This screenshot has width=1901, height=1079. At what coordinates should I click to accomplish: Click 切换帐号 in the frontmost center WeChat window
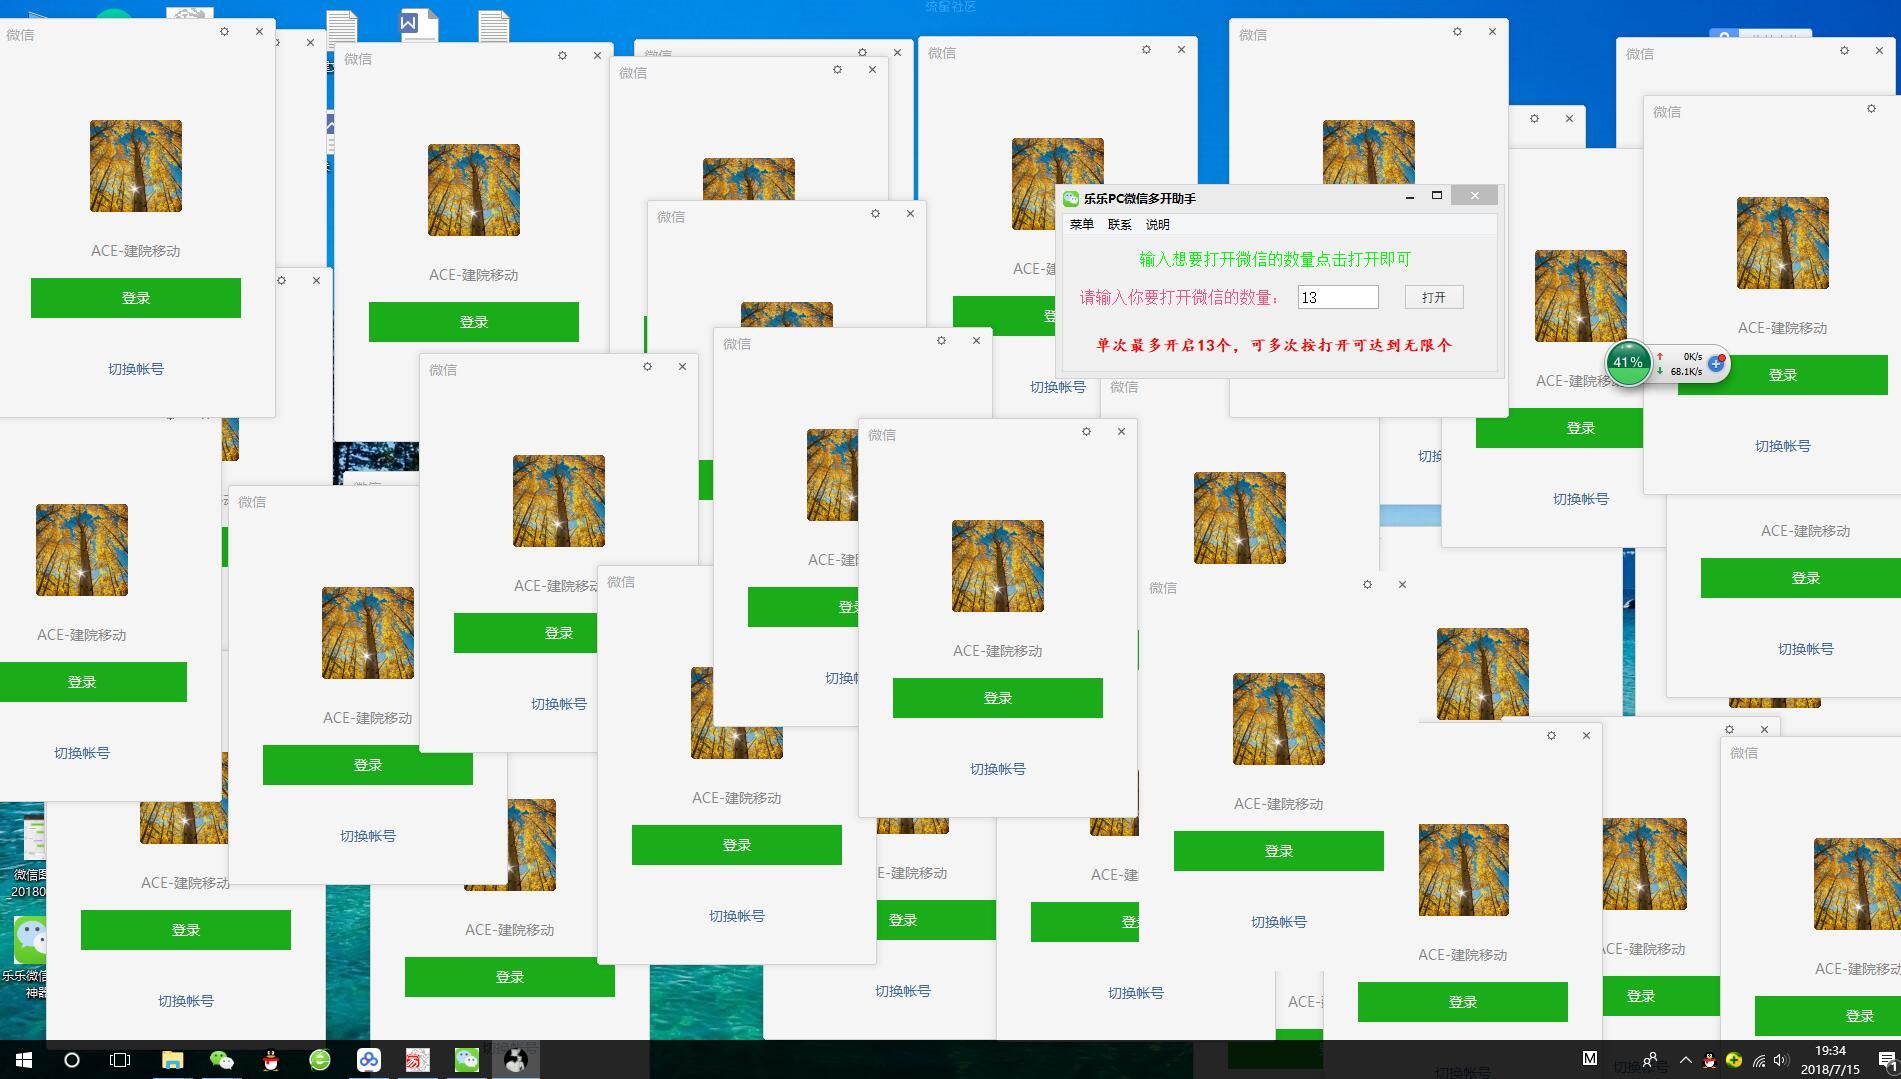click(x=998, y=769)
